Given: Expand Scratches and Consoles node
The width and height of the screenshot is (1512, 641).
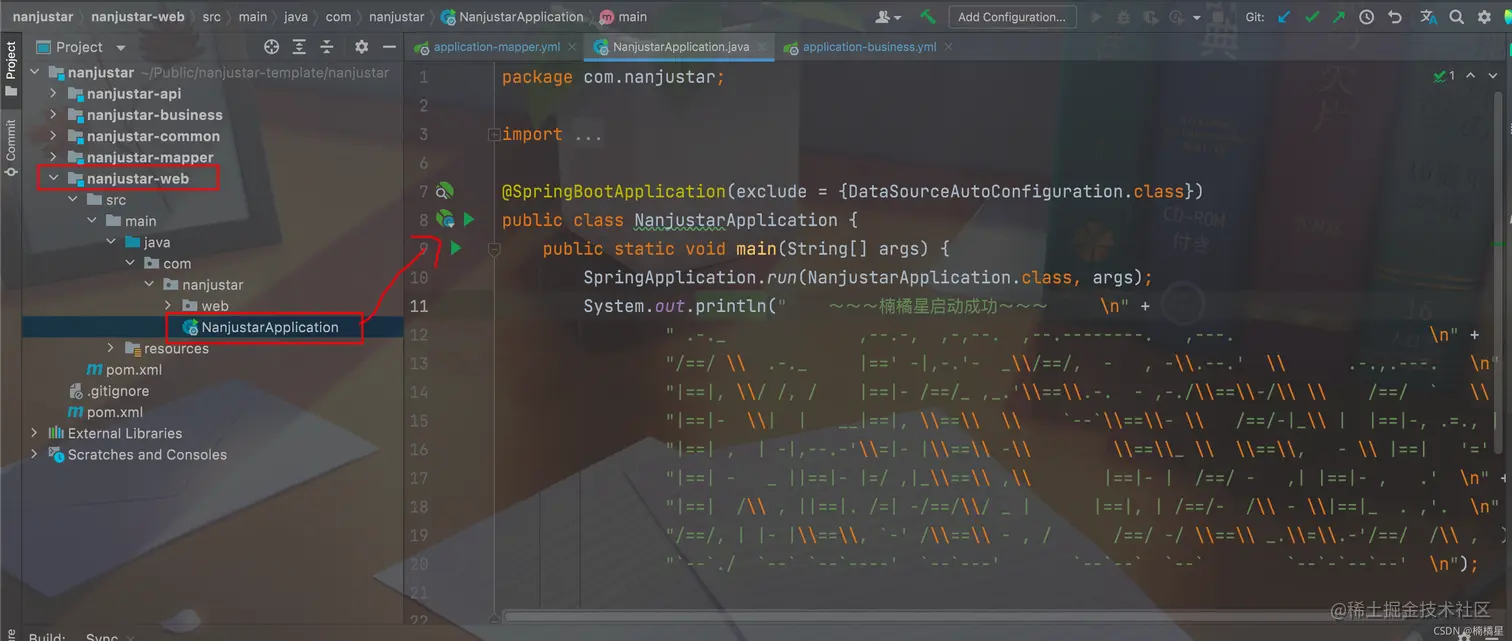Looking at the screenshot, I should [35, 454].
